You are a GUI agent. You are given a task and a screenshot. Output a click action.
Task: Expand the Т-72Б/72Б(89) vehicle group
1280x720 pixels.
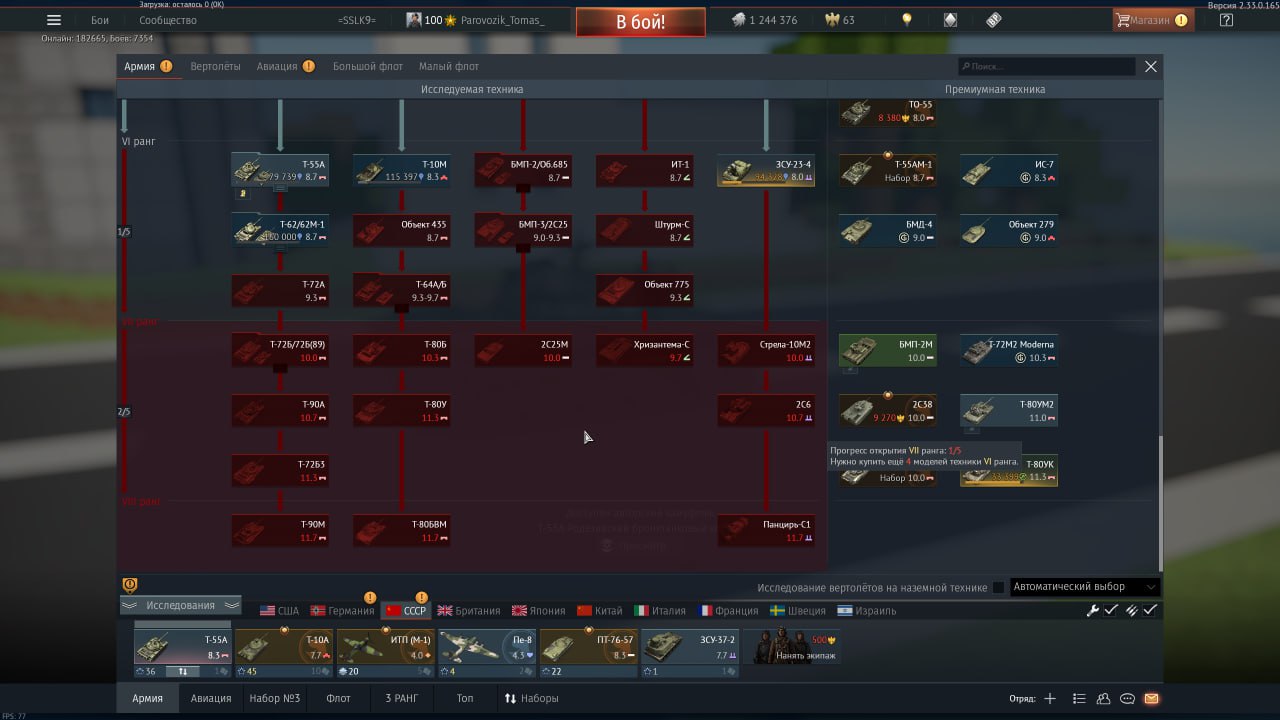point(280,369)
